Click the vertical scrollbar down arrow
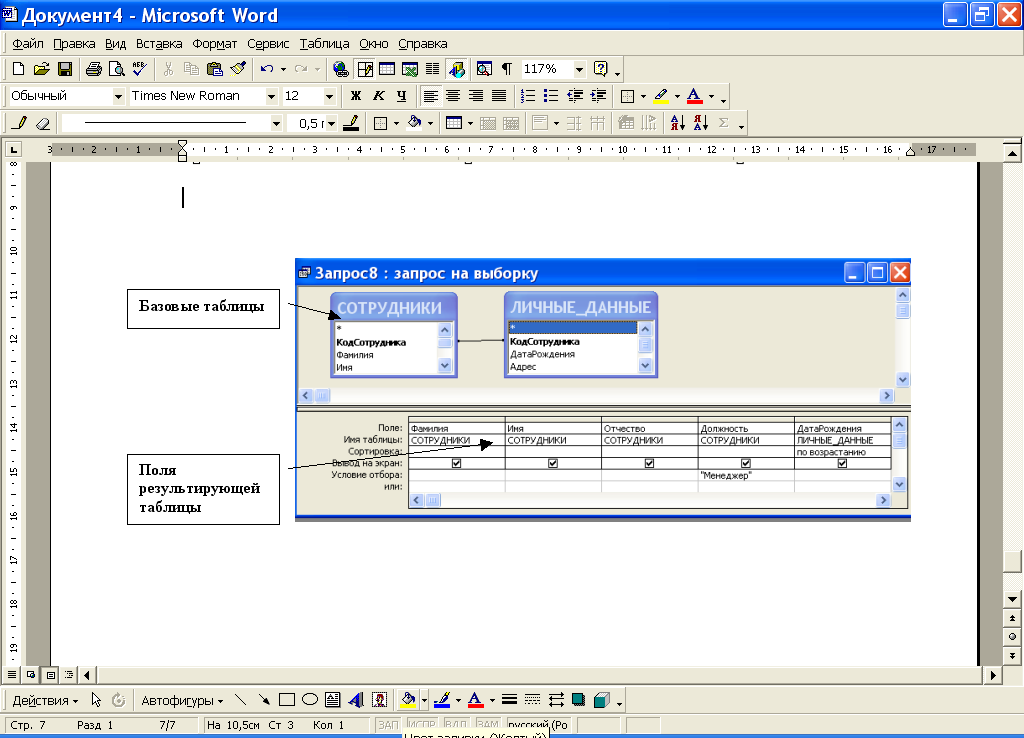The image size is (1024, 738). pyautogui.click(x=1012, y=599)
